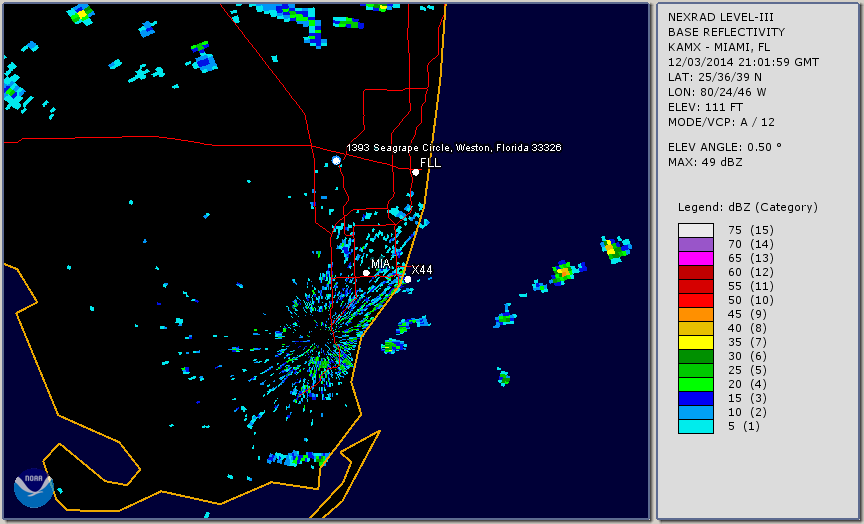Image resolution: width=864 pixels, height=524 pixels.
Task: Click the 'X44' map label
Action: coord(422,269)
